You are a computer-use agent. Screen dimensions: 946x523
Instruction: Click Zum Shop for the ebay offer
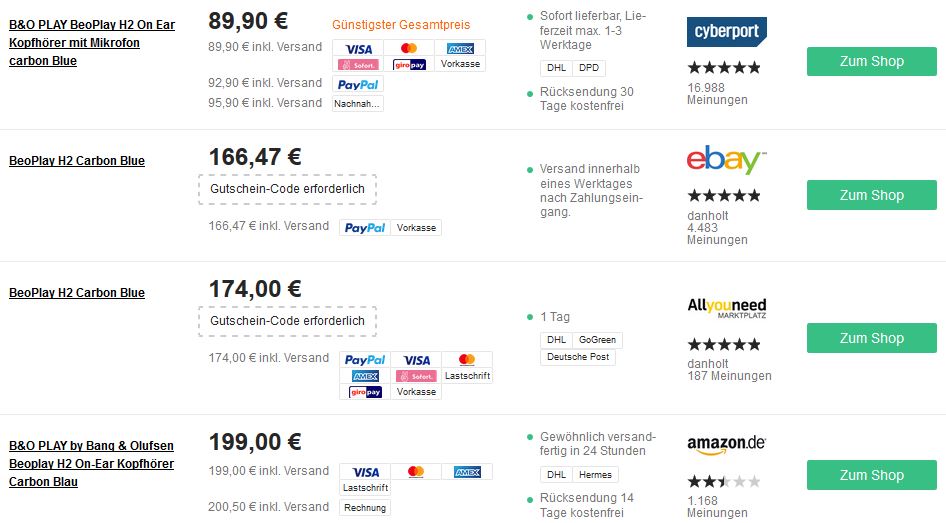click(x=872, y=195)
